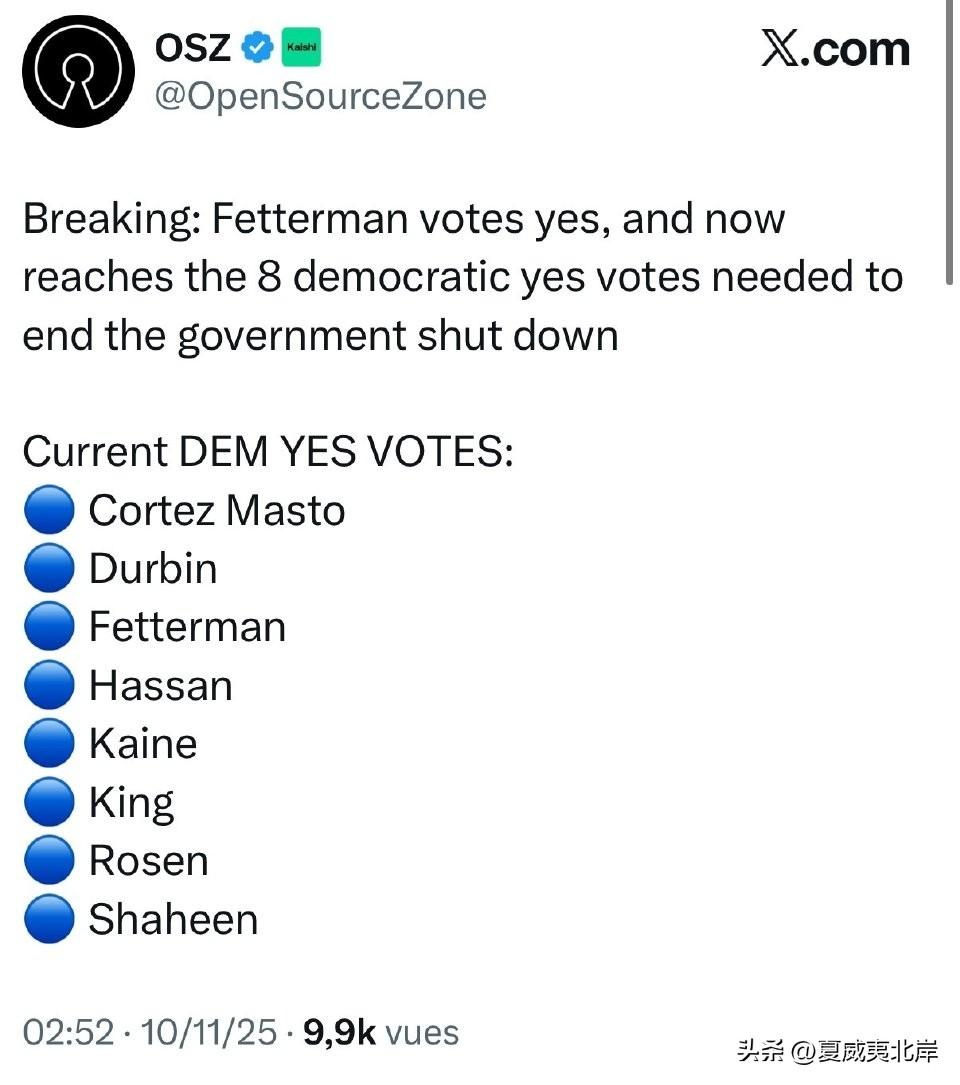Click the blue verified checkmark badge

tap(260, 46)
